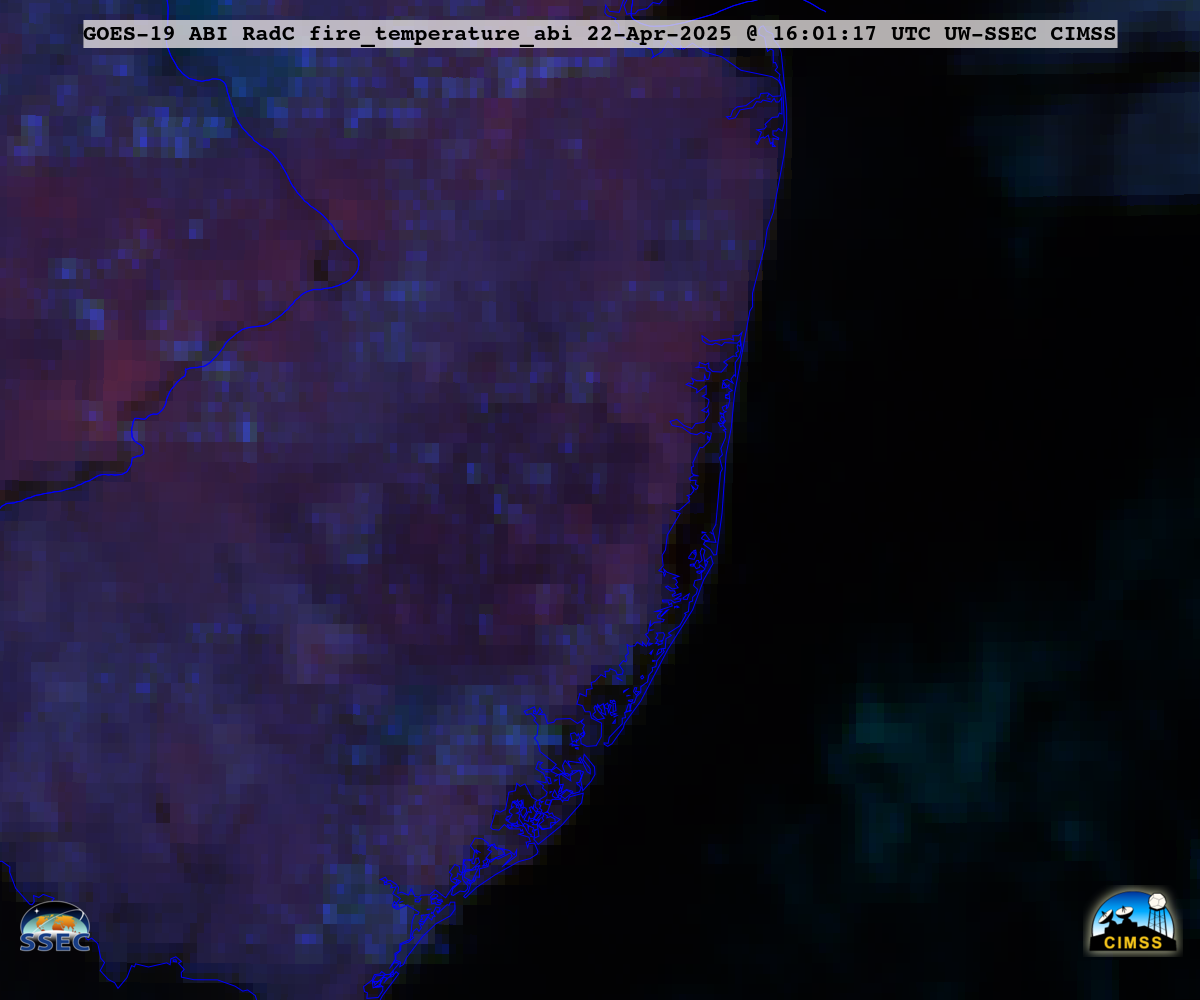Click the GOES-19 ABI image title text
The height and width of the screenshot is (1000, 1200).
tap(600, 34)
